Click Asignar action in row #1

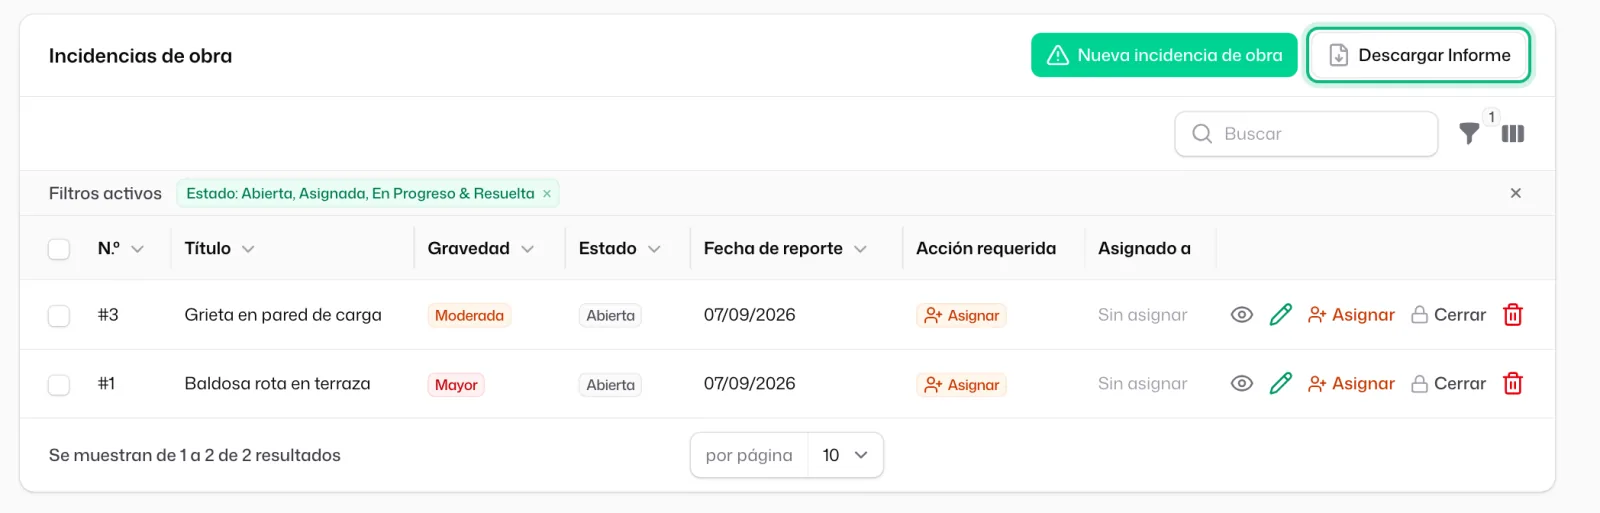pyautogui.click(x=1351, y=384)
